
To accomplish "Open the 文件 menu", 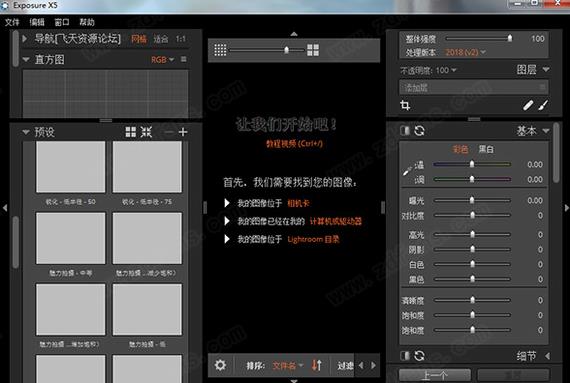I will 12,23.
